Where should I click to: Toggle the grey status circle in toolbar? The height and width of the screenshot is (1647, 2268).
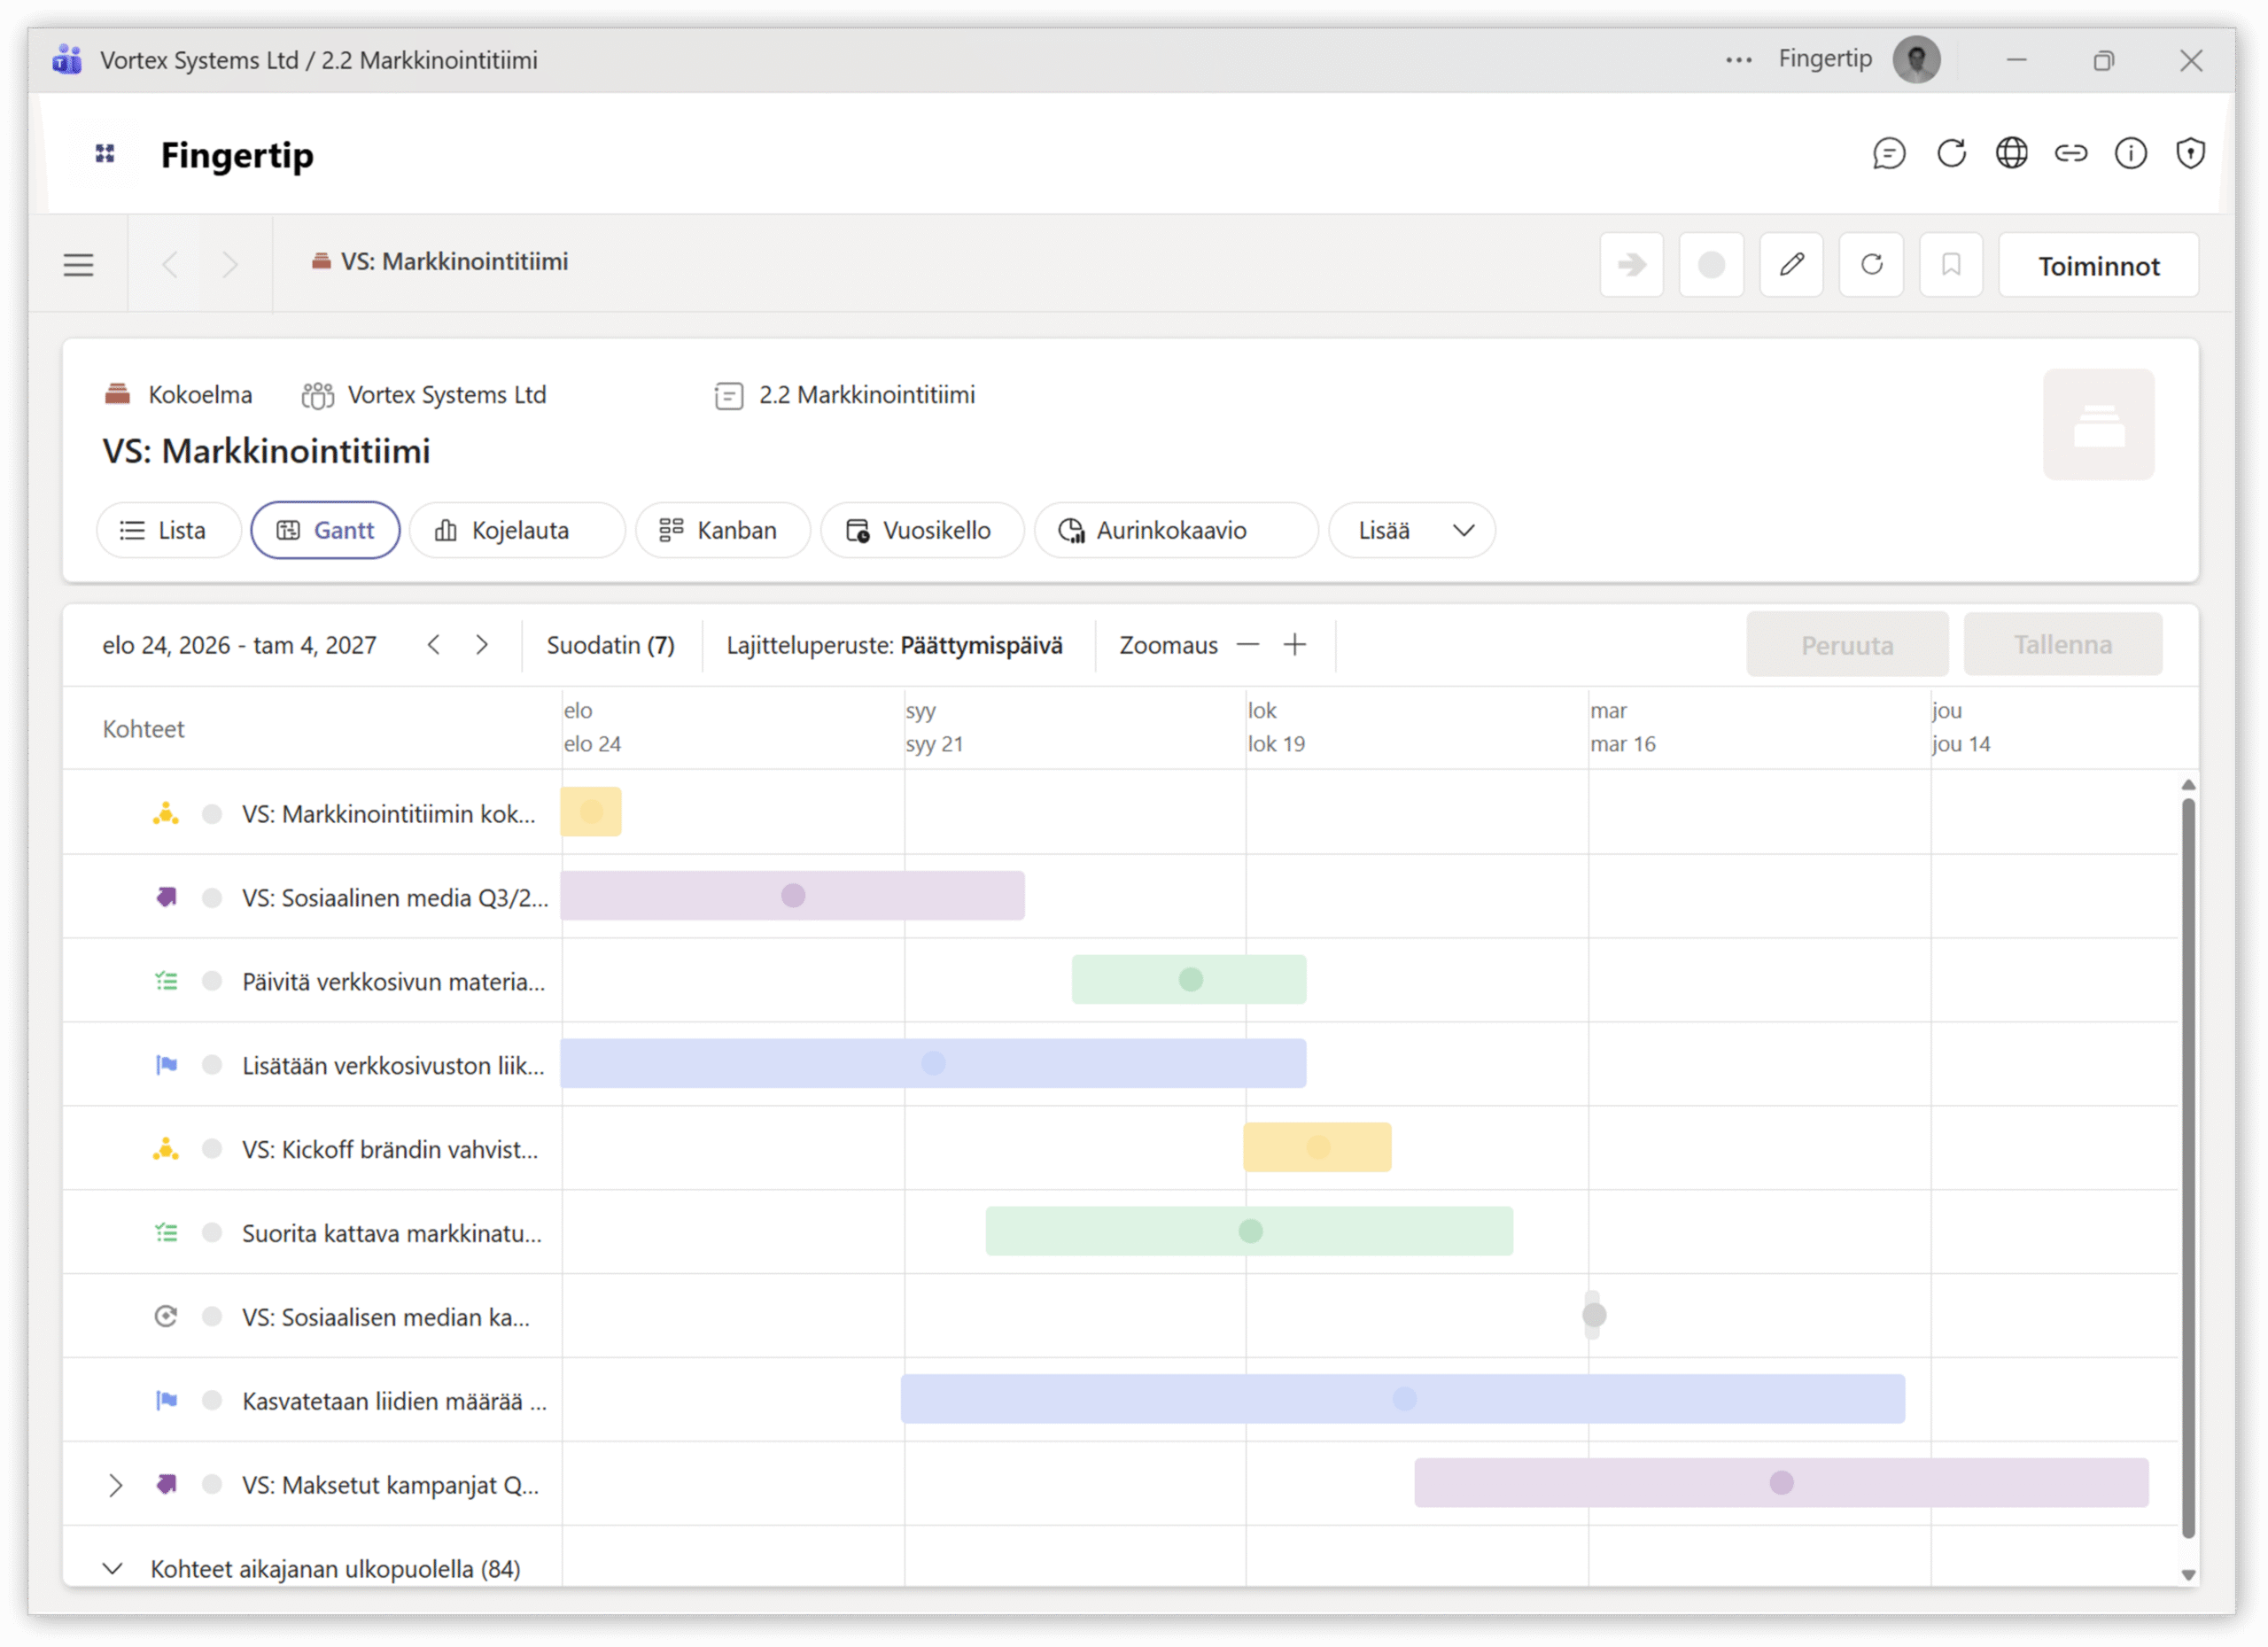pos(1711,265)
